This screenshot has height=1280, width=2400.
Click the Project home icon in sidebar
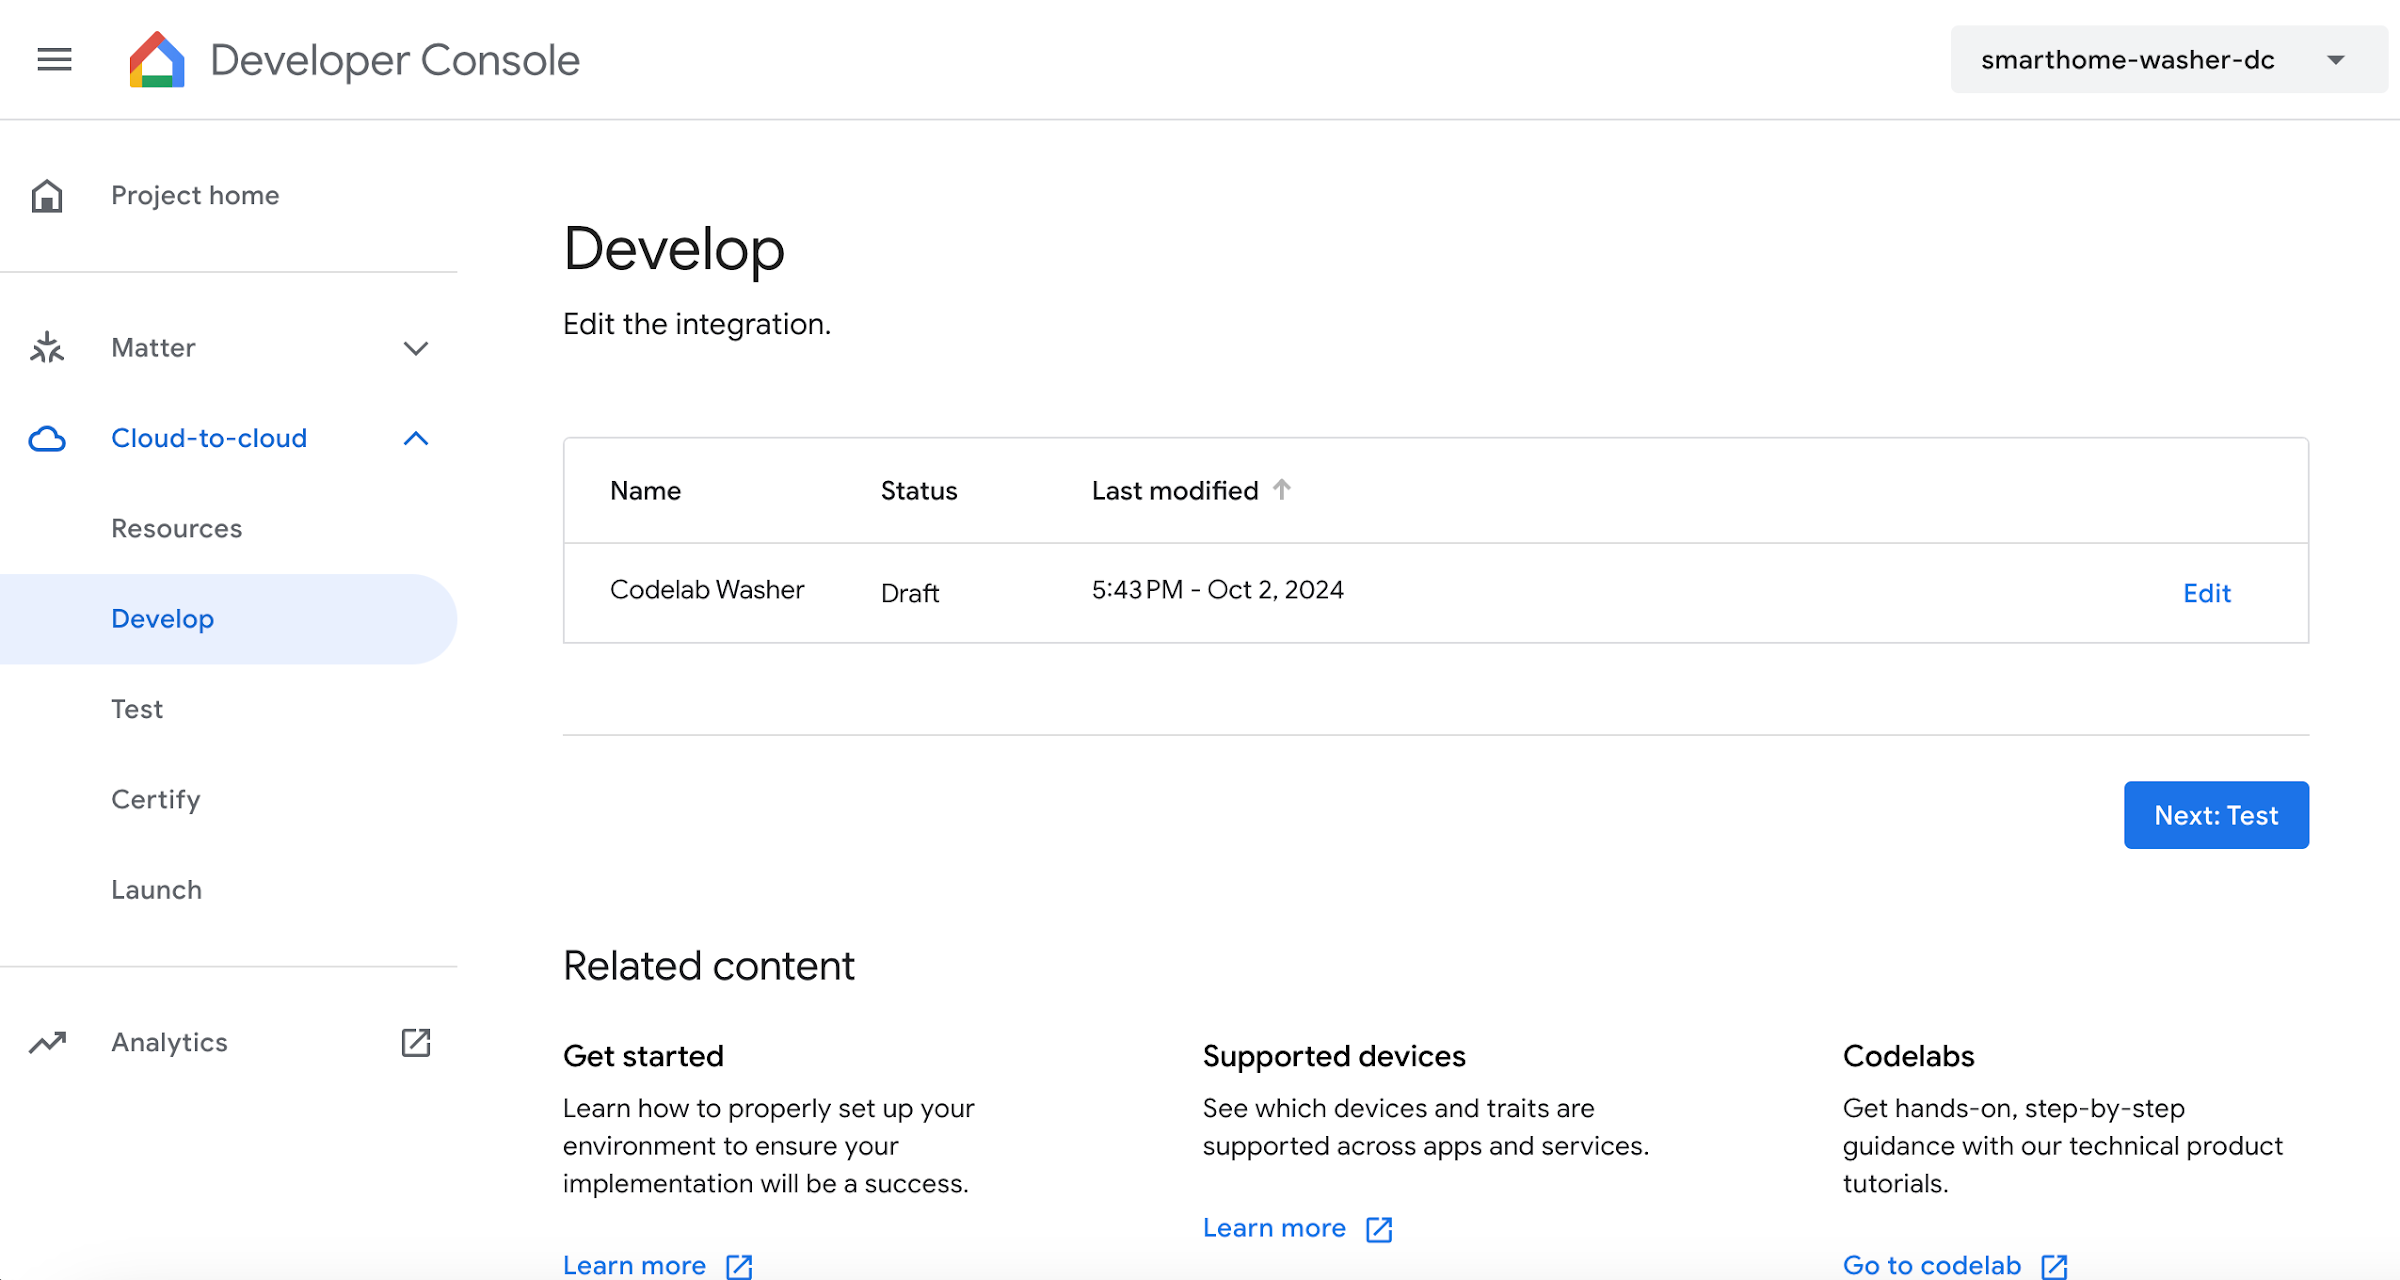(48, 195)
